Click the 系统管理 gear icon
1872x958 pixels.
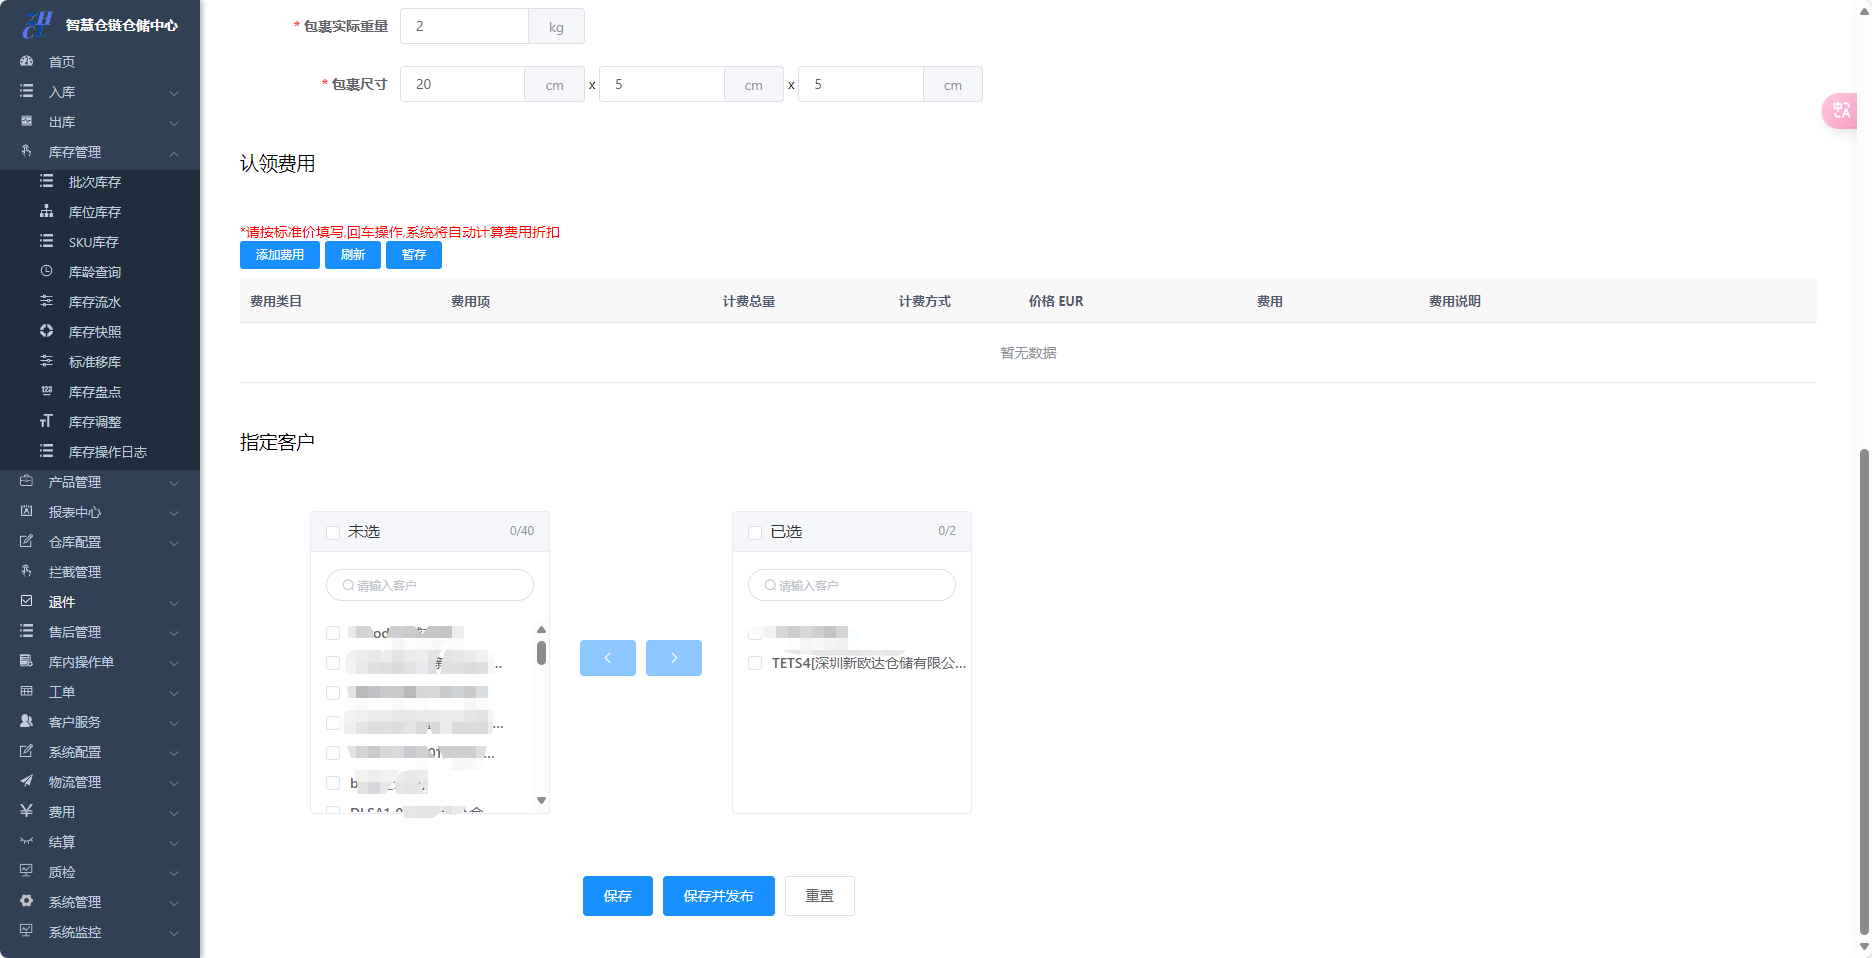coord(27,901)
